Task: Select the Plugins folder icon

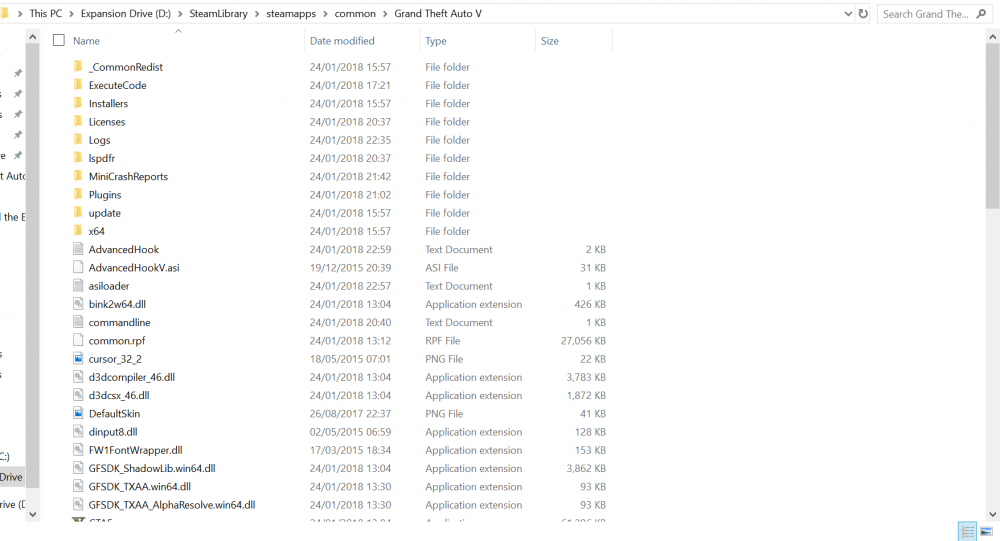Action: coord(78,195)
